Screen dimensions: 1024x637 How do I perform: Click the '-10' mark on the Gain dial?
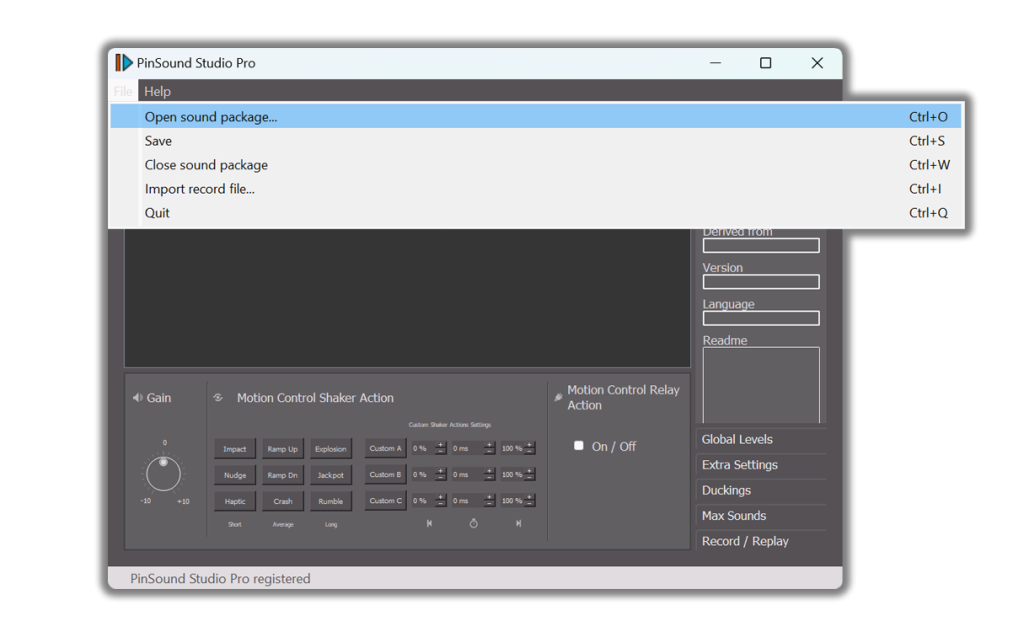[x=146, y=501]
